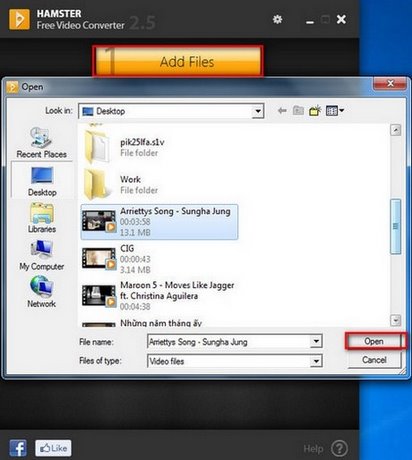Click the 00:04:38 duration text

135,306
